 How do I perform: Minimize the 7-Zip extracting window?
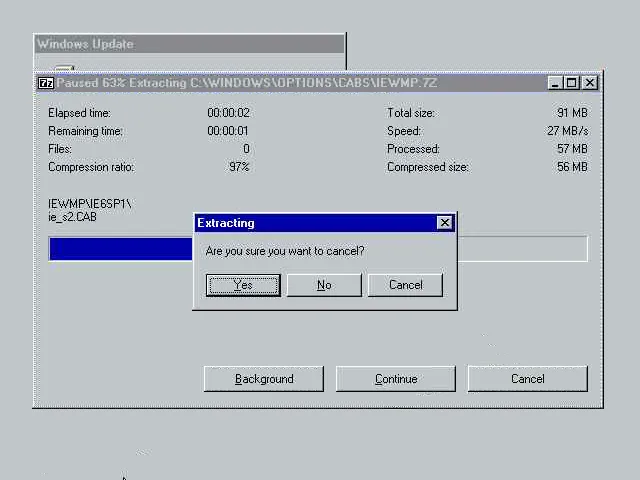coord(554,83)
